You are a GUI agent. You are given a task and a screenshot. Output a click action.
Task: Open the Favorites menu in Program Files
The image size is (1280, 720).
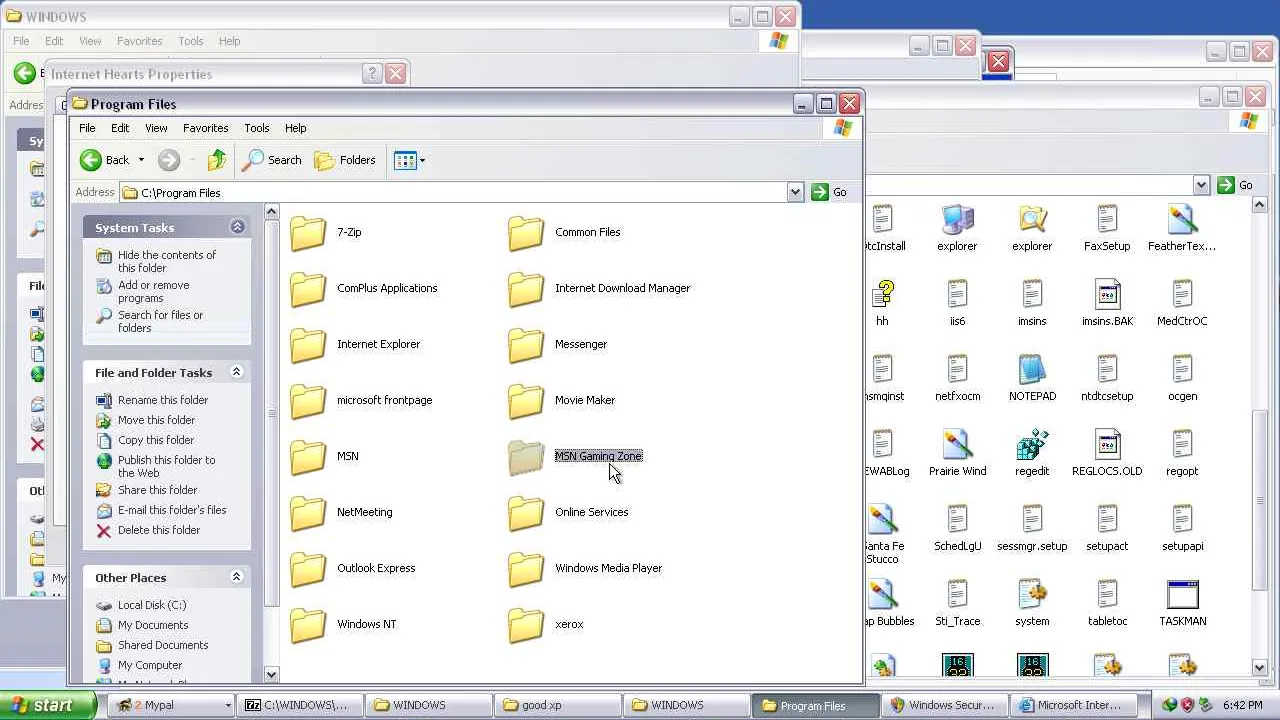pyautogui.click(x=206, y=128)
